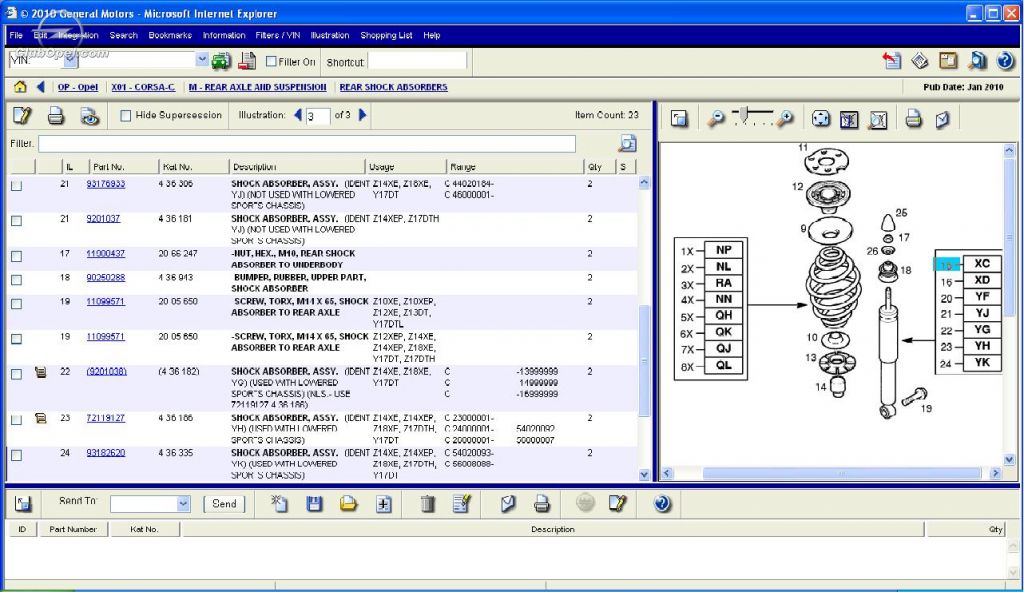Click the NP callout box in illustration

tap(724, 250)
